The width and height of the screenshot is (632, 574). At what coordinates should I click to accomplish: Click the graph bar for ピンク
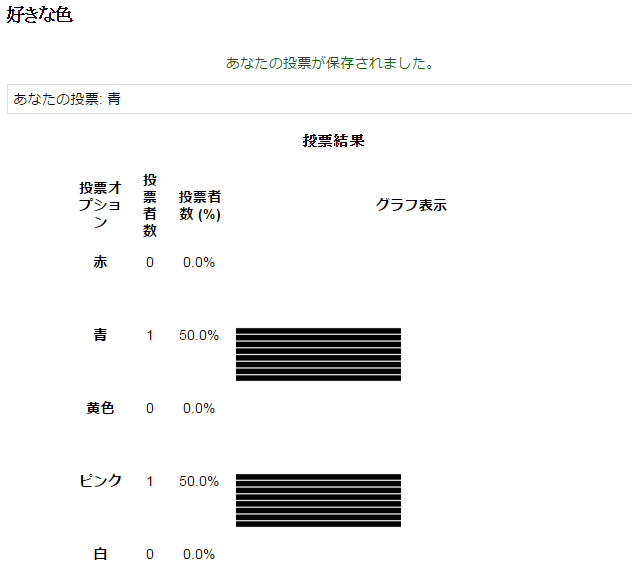(318, 500)
